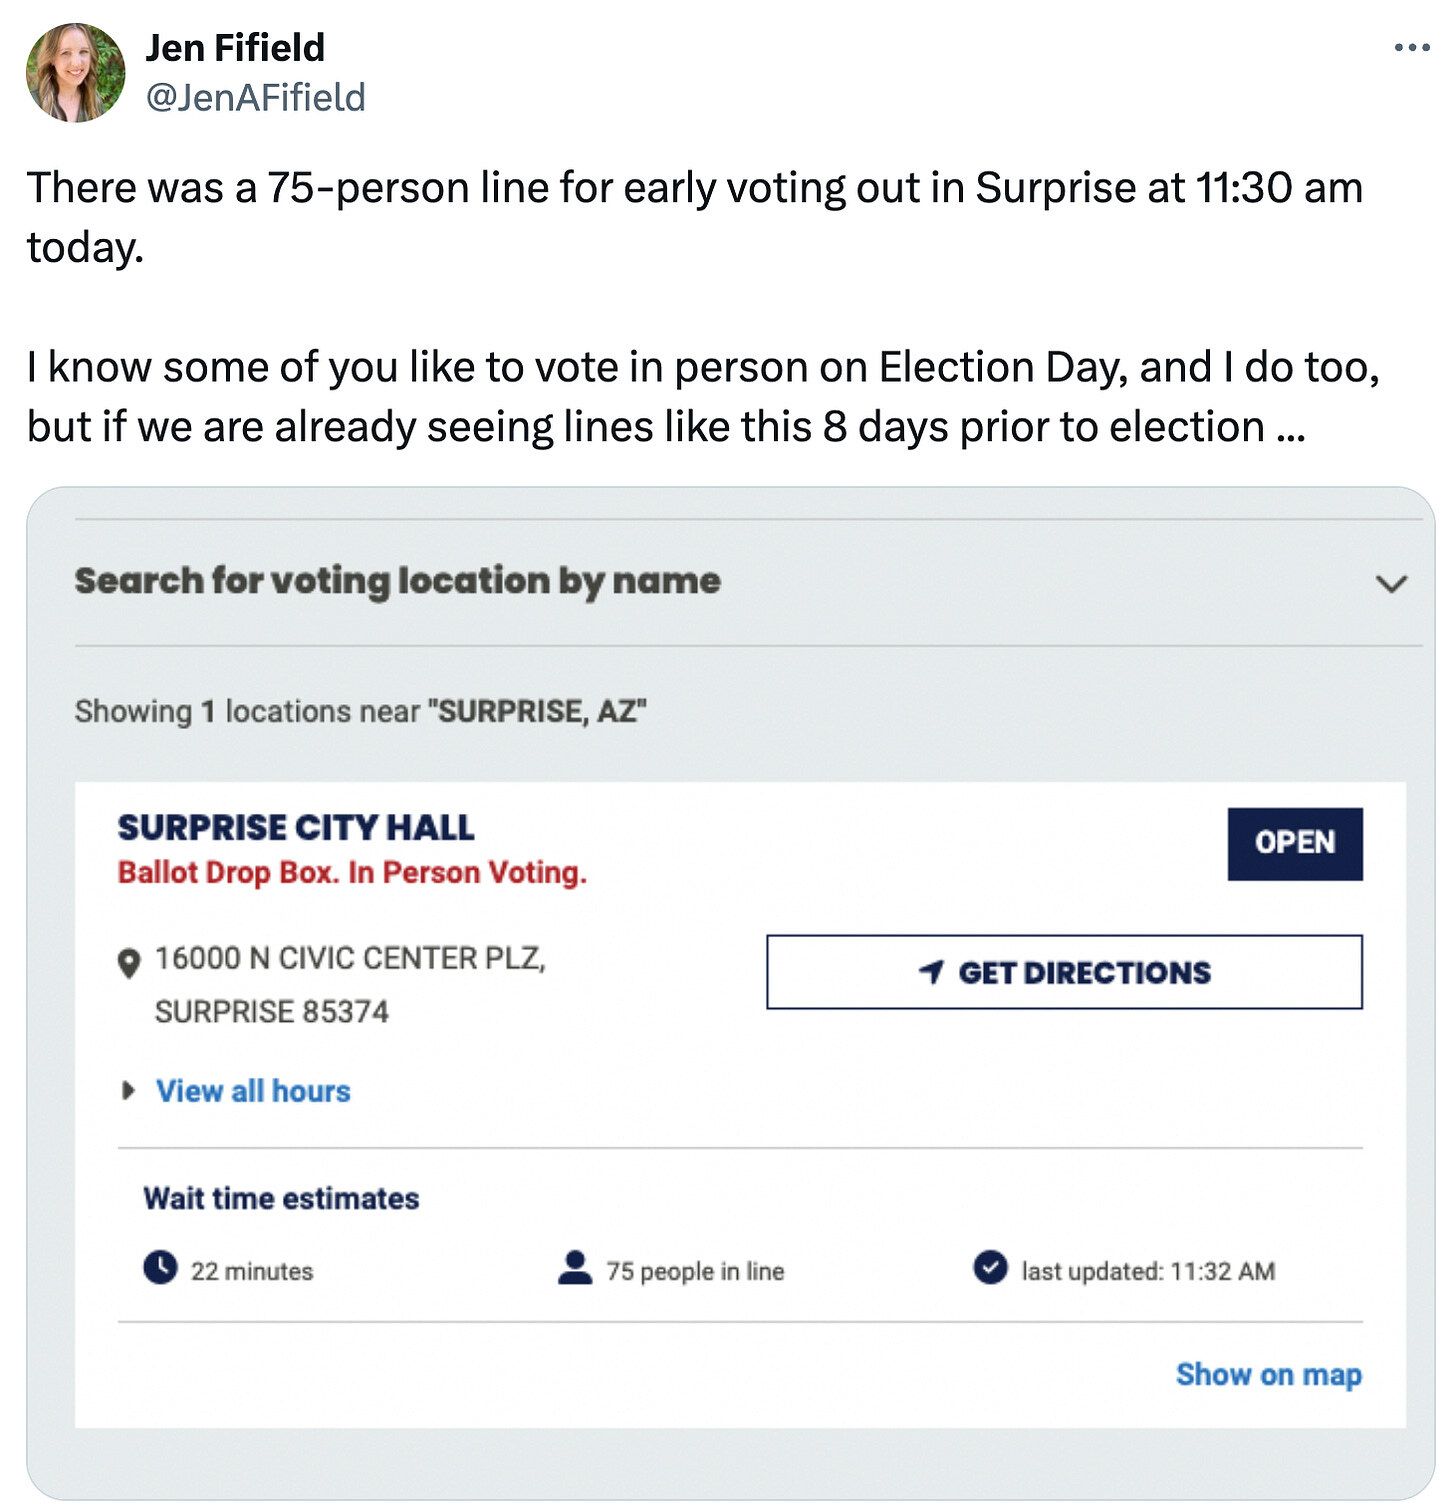Click the '75 people in line' text

point(695,1271)
